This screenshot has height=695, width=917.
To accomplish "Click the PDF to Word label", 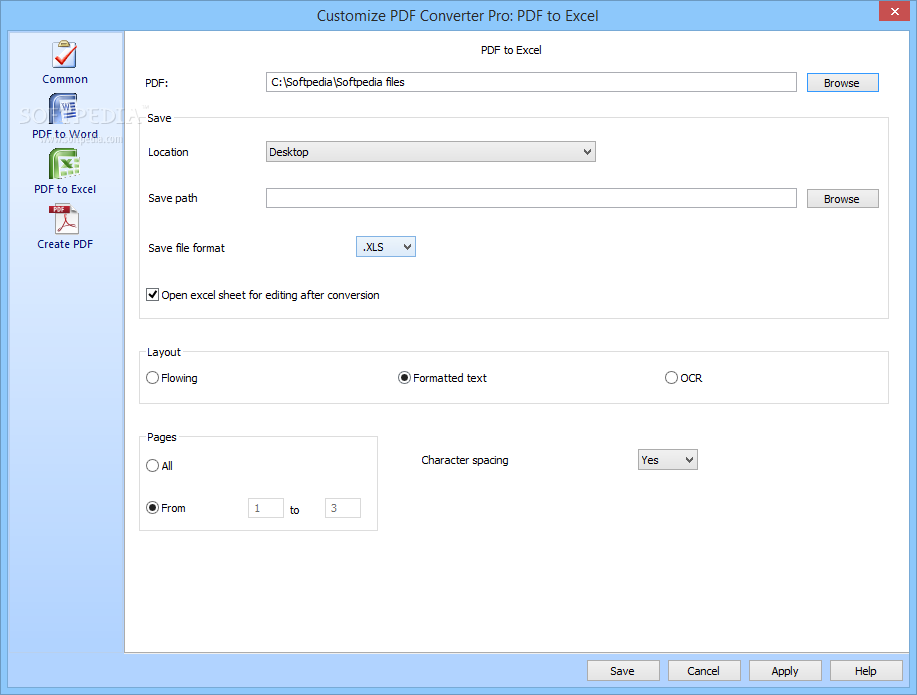I will coord(65,134).
